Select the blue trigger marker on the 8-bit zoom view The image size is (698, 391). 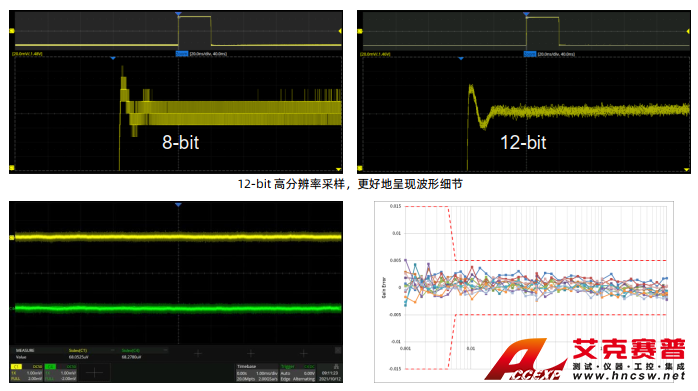(113, 58)
